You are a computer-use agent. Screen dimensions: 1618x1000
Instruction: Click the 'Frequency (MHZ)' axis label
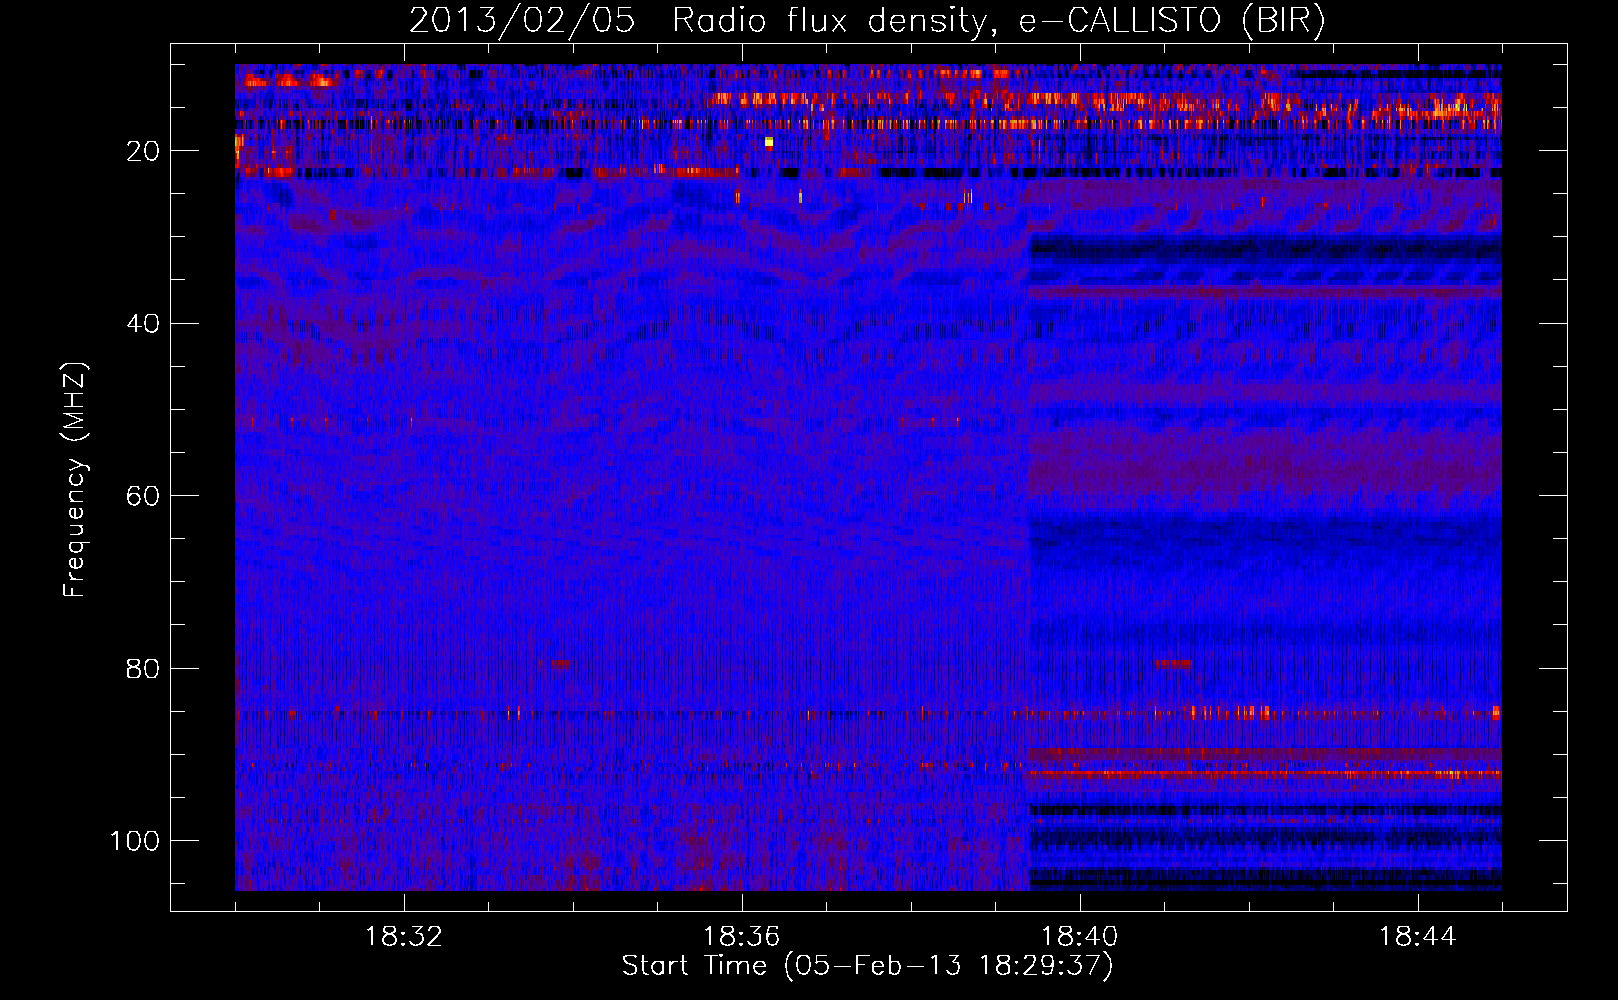[75, 480]
